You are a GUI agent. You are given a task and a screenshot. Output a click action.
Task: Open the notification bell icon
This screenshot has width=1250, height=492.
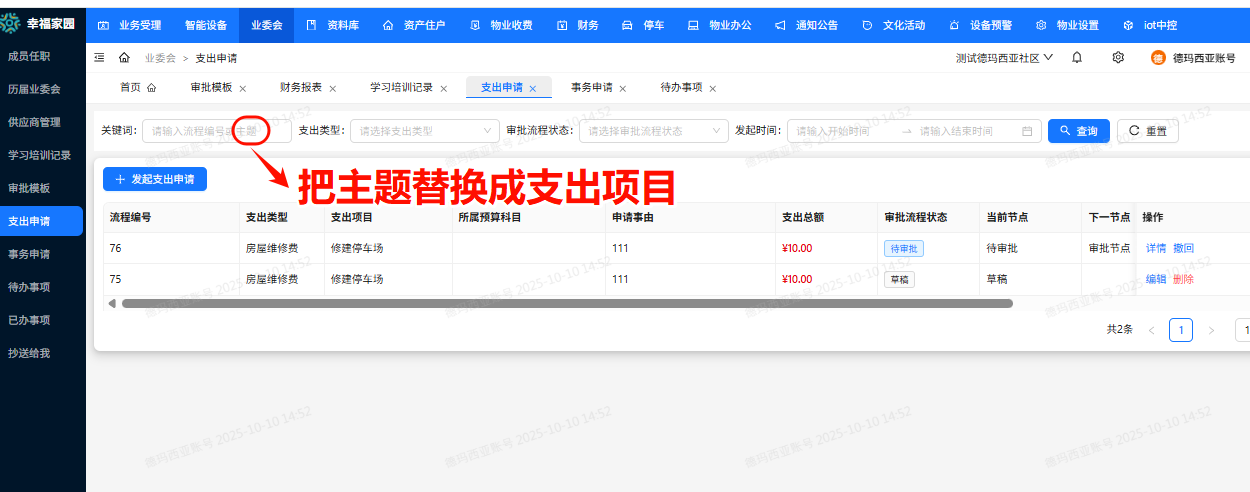pos(1077,58)
